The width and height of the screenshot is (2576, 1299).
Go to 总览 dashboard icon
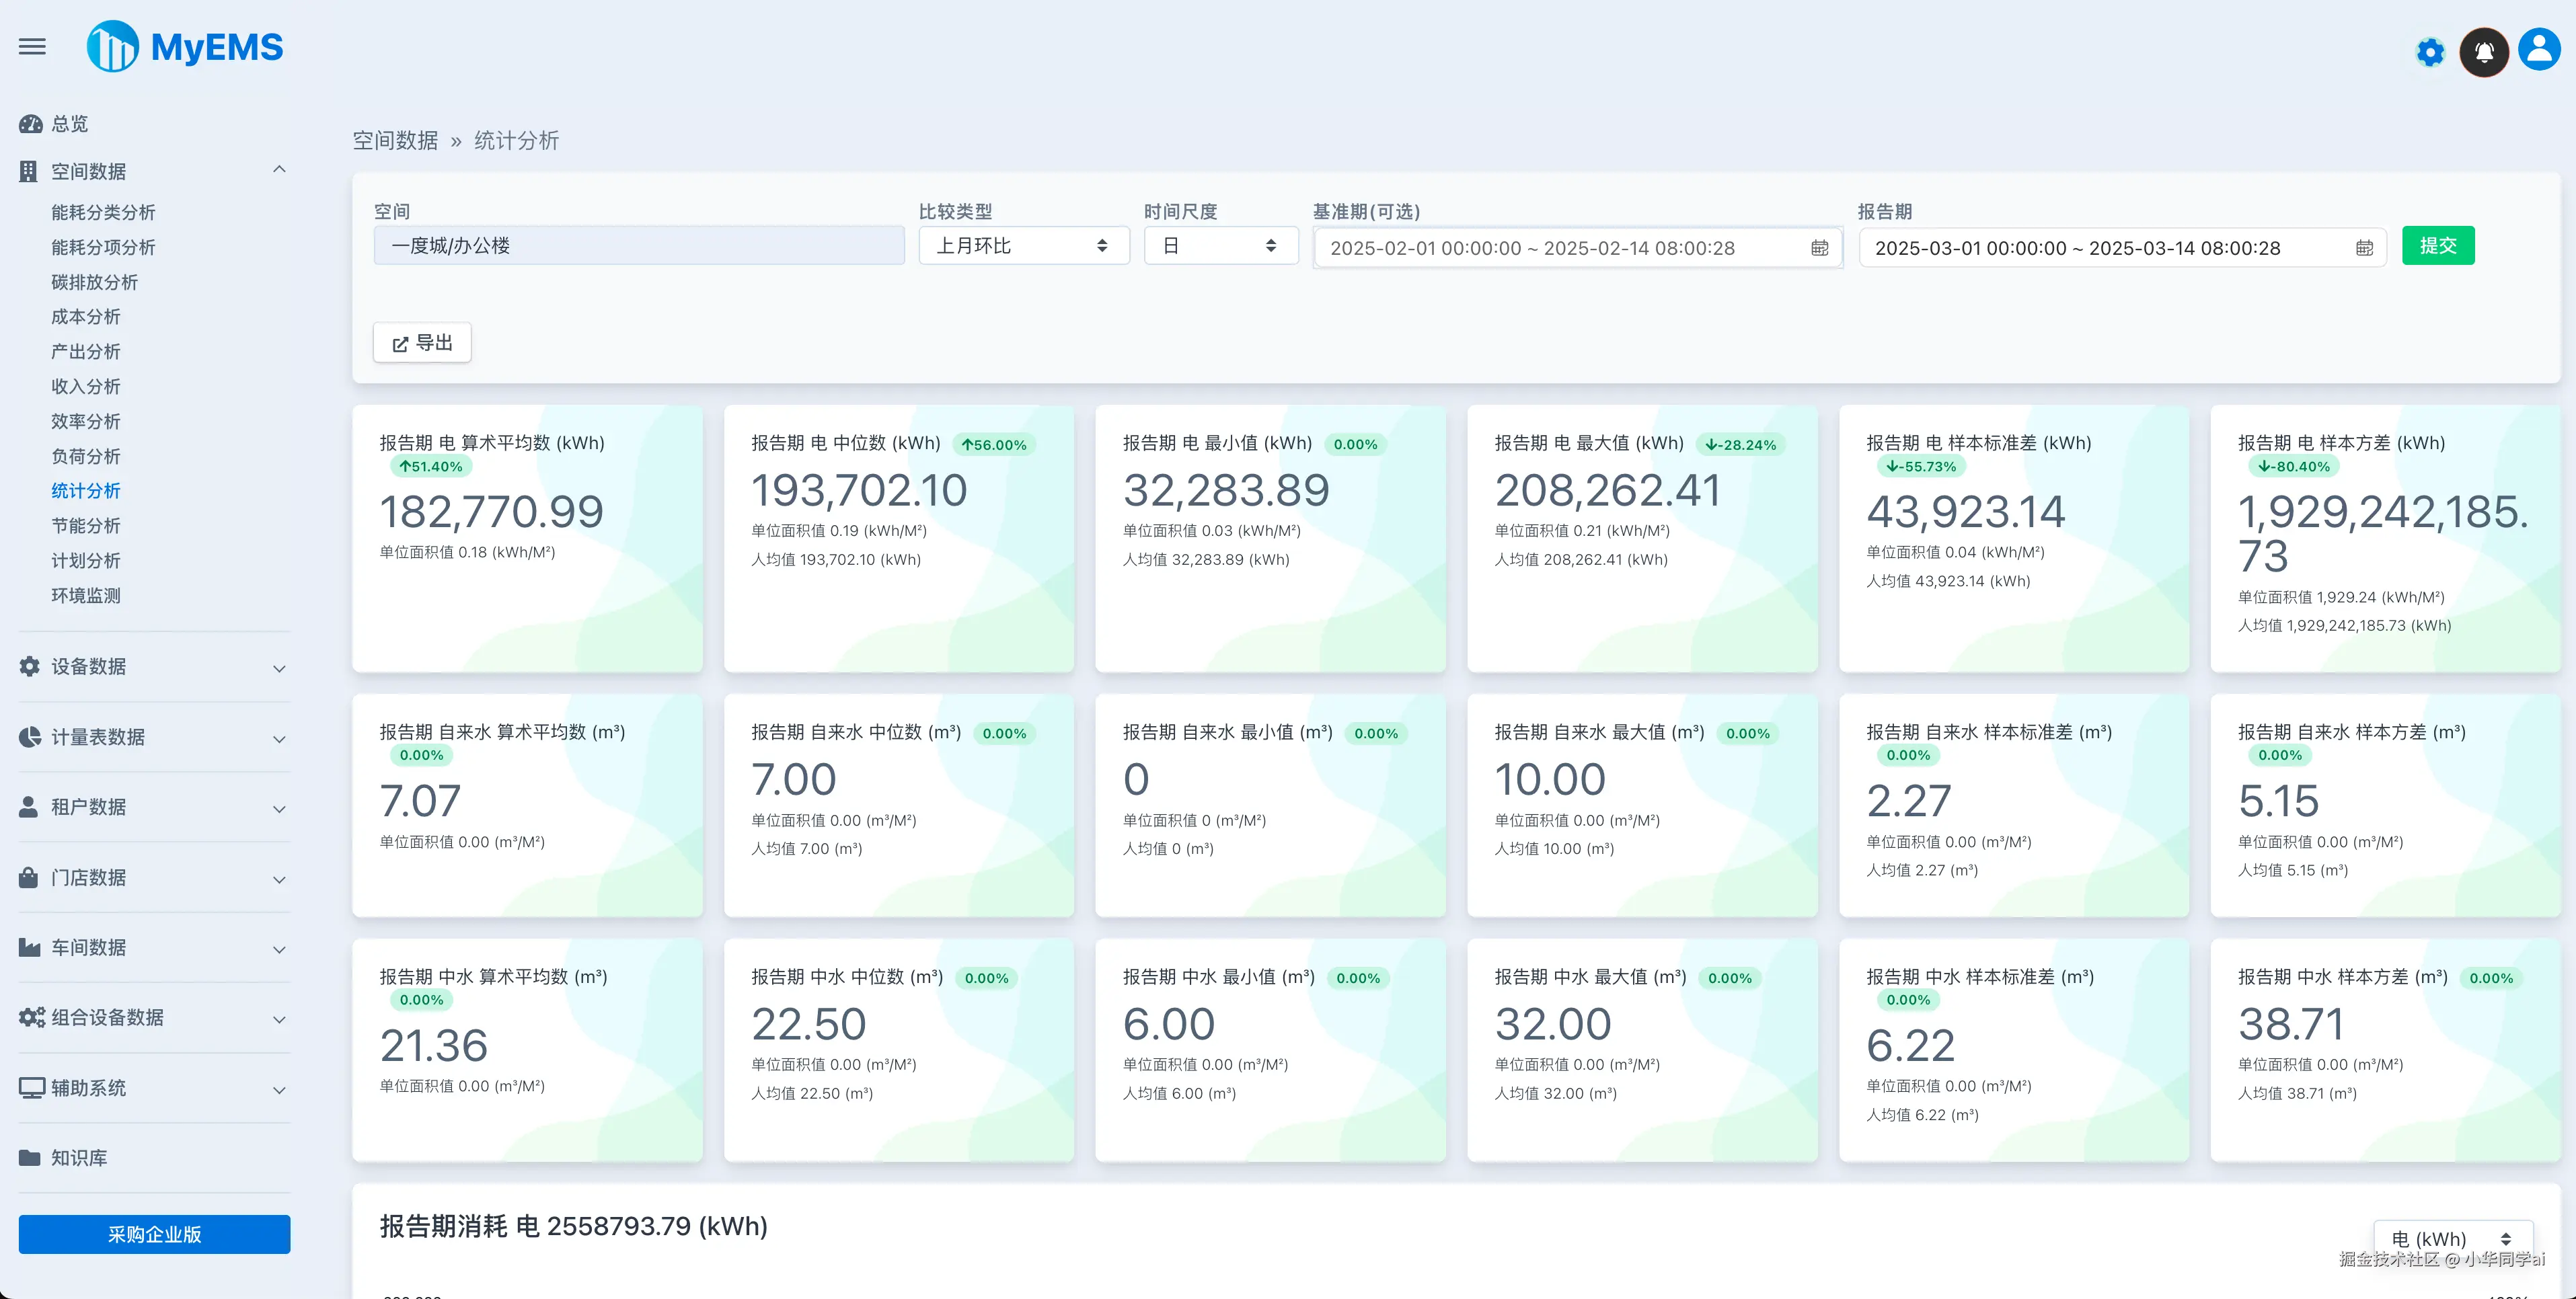click(x=31, y=124)
